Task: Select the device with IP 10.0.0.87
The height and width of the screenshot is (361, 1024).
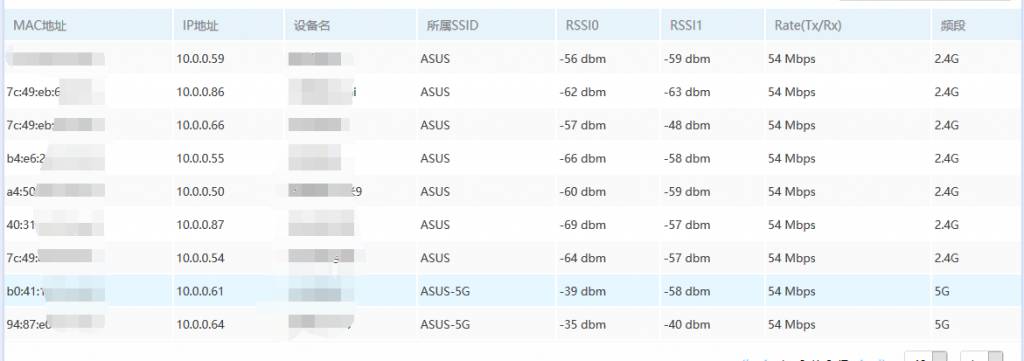Action: [x=512, y=225]
